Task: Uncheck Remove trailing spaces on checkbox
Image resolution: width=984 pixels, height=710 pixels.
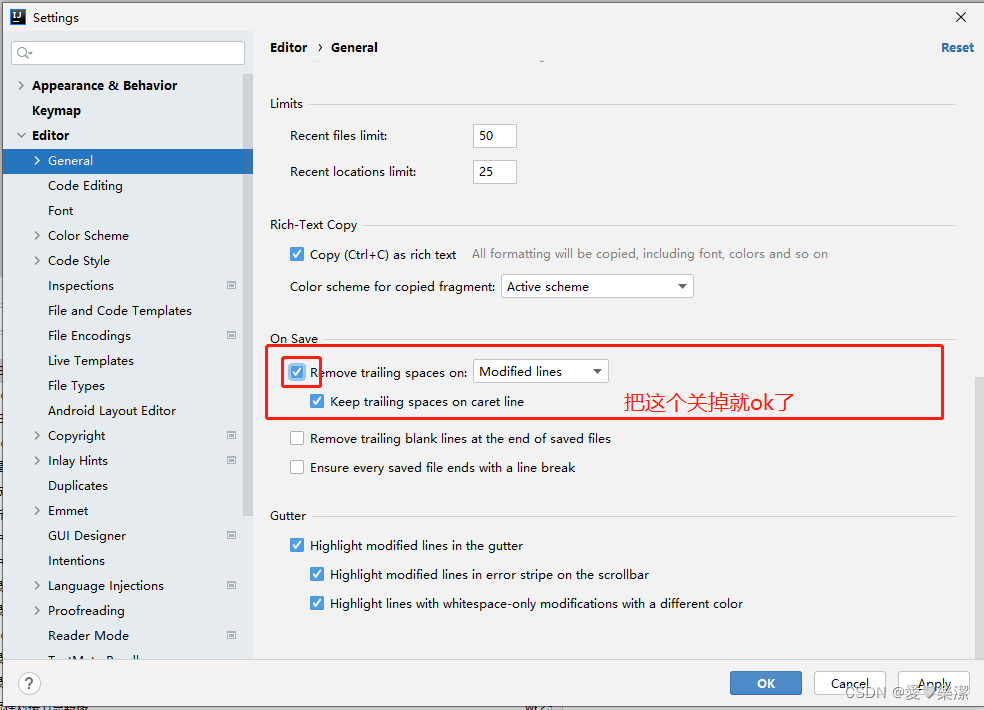Action: (x=297, y=372)
